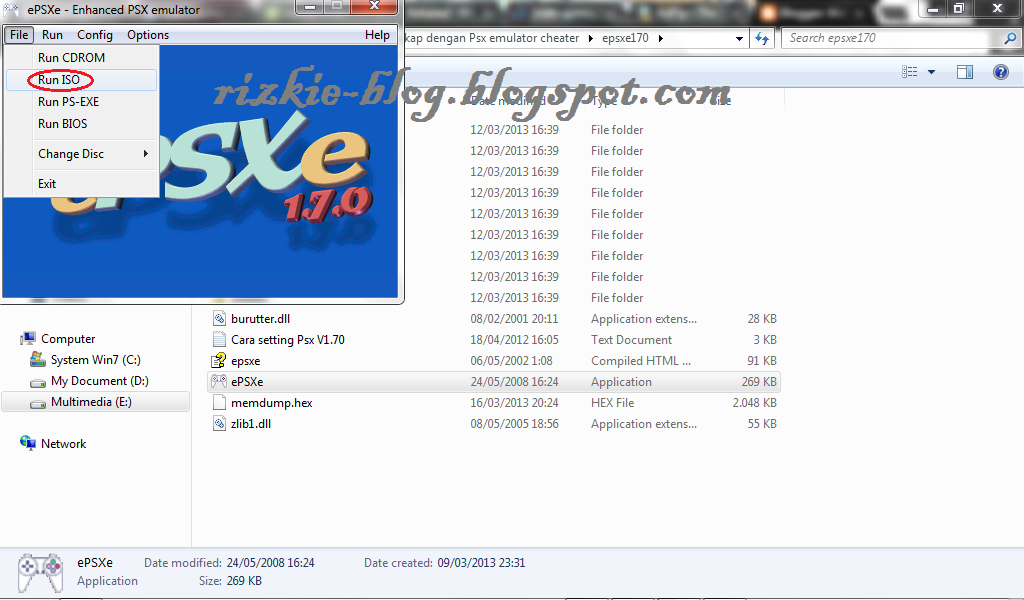Click the ePSXe title bar app icon
The width and height of the screenshot is (1024, 600).
pyautogui.click(x=11, y=10)
